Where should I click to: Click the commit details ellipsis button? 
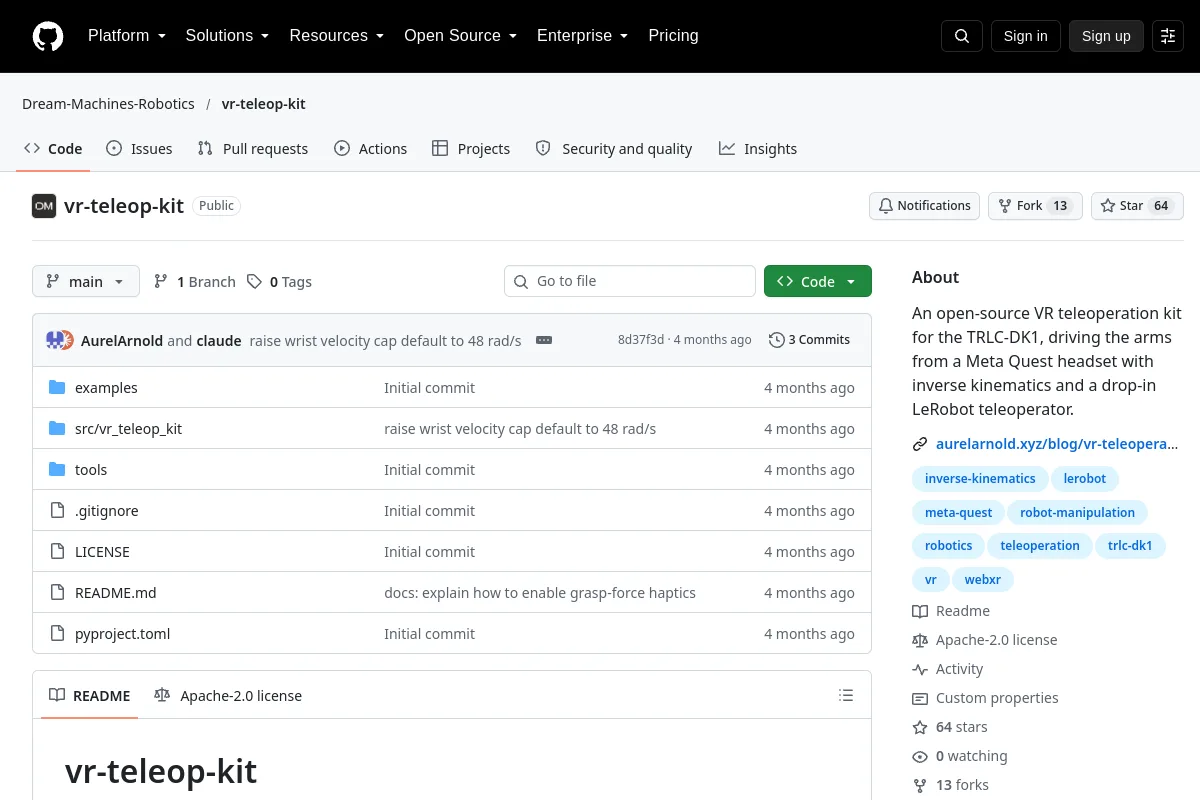[x=544, y=340]
